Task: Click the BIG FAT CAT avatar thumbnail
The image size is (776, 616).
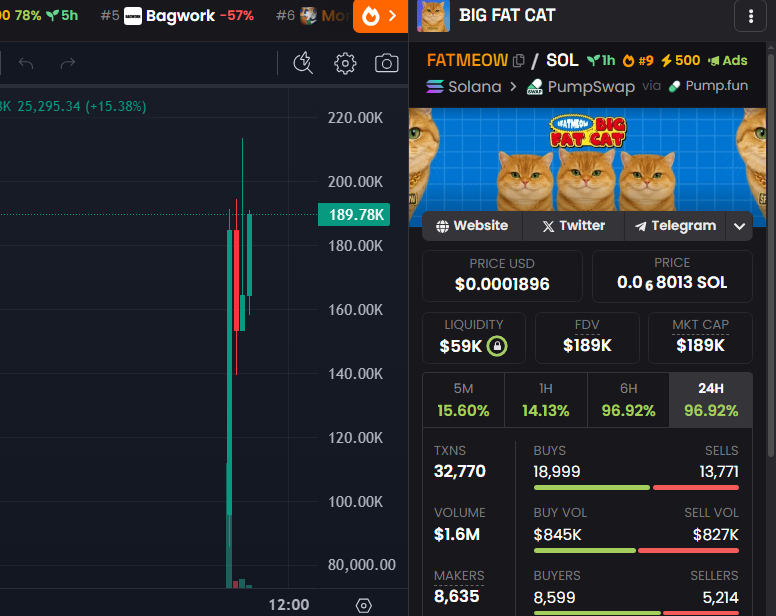Action: click(x=433, y=16)
